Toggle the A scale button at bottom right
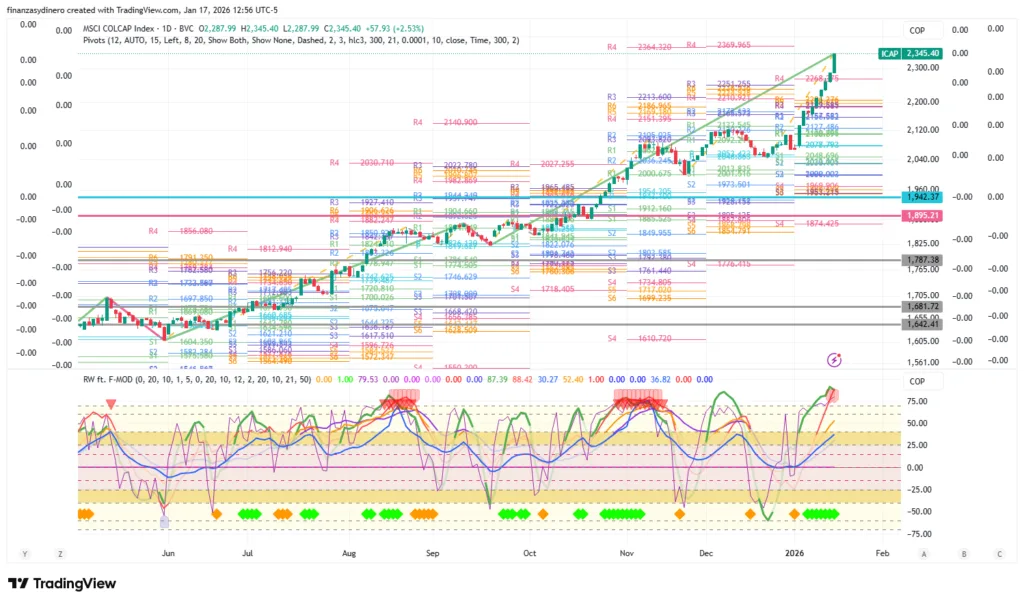This screenshot has height=604, width=1024. coord(924,553)
